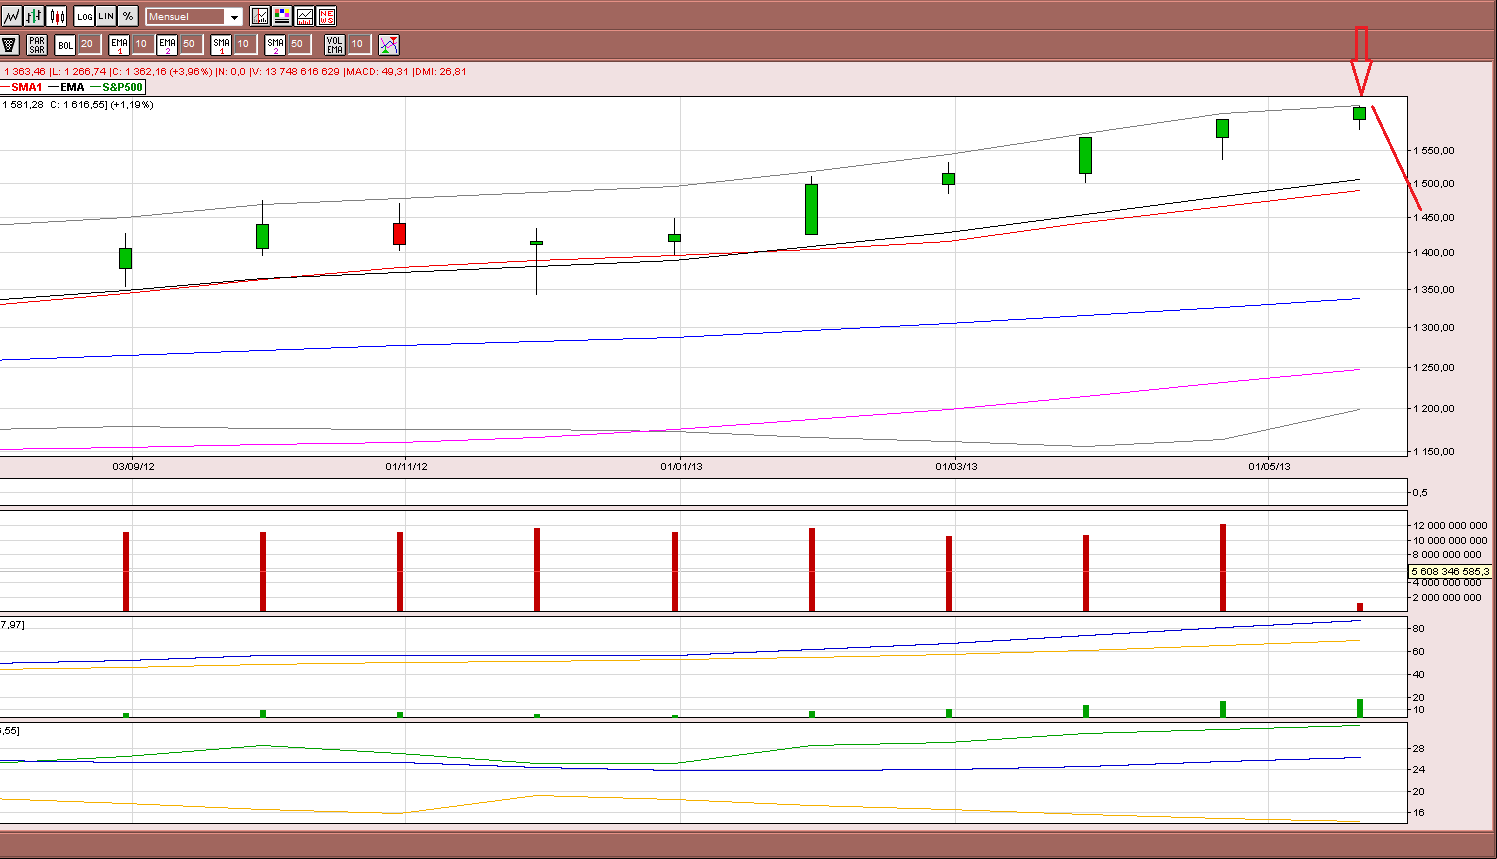Click the 01/05/13 date label
The height and width of the screenshot is (859, 1497).
tap(1269, 467)
